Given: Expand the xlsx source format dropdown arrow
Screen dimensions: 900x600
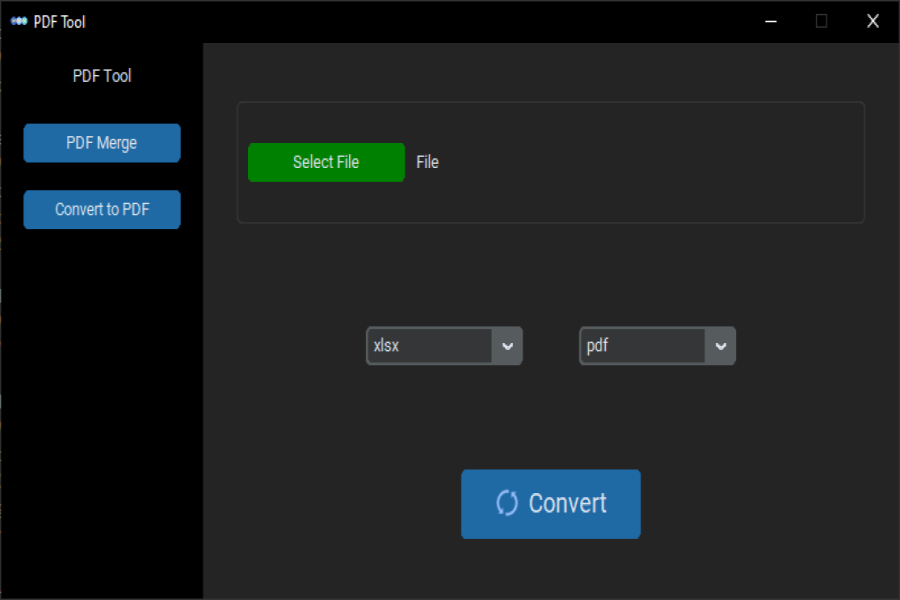Looking at the screenshot, I should pos(507,346).
